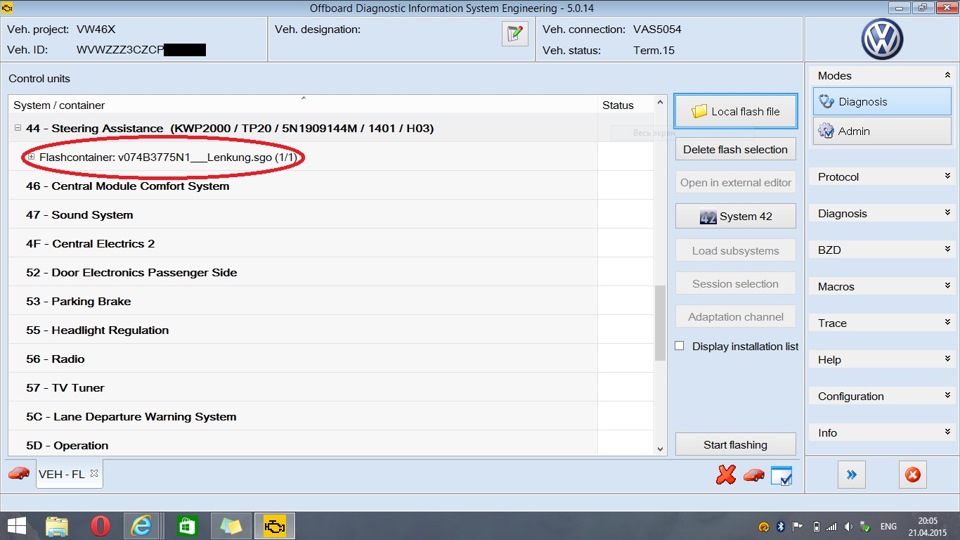This screenshot has height=540, width=960.
Task: Click Adaptation channel button
Action: [735, 317]
